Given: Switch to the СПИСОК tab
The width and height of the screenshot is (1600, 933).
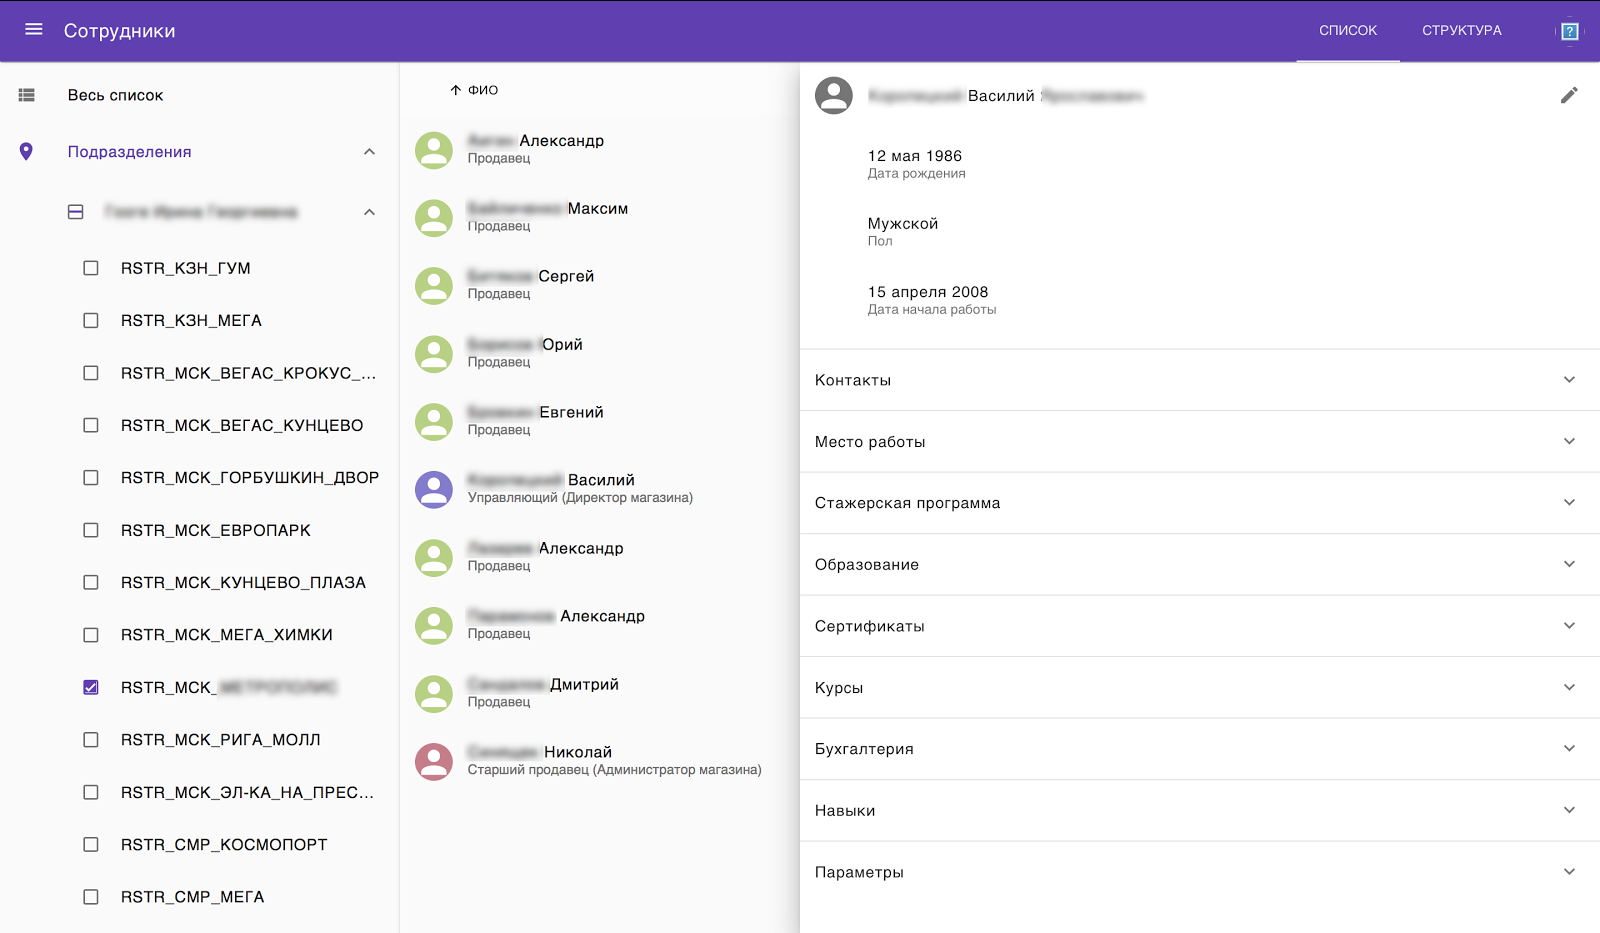Looking at the screenshot, I should click(1348, 31).
